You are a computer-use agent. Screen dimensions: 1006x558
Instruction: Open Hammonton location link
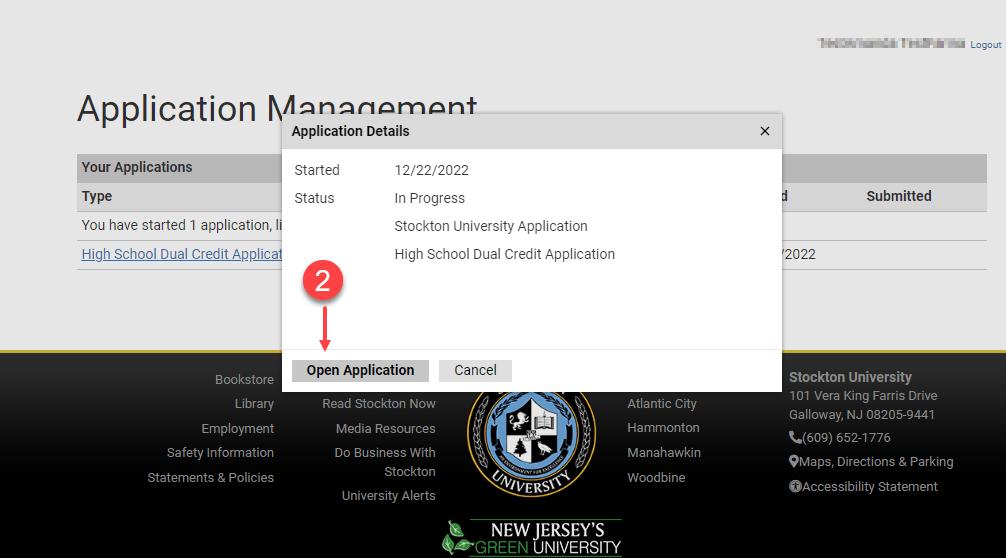[x=663, y=428]
